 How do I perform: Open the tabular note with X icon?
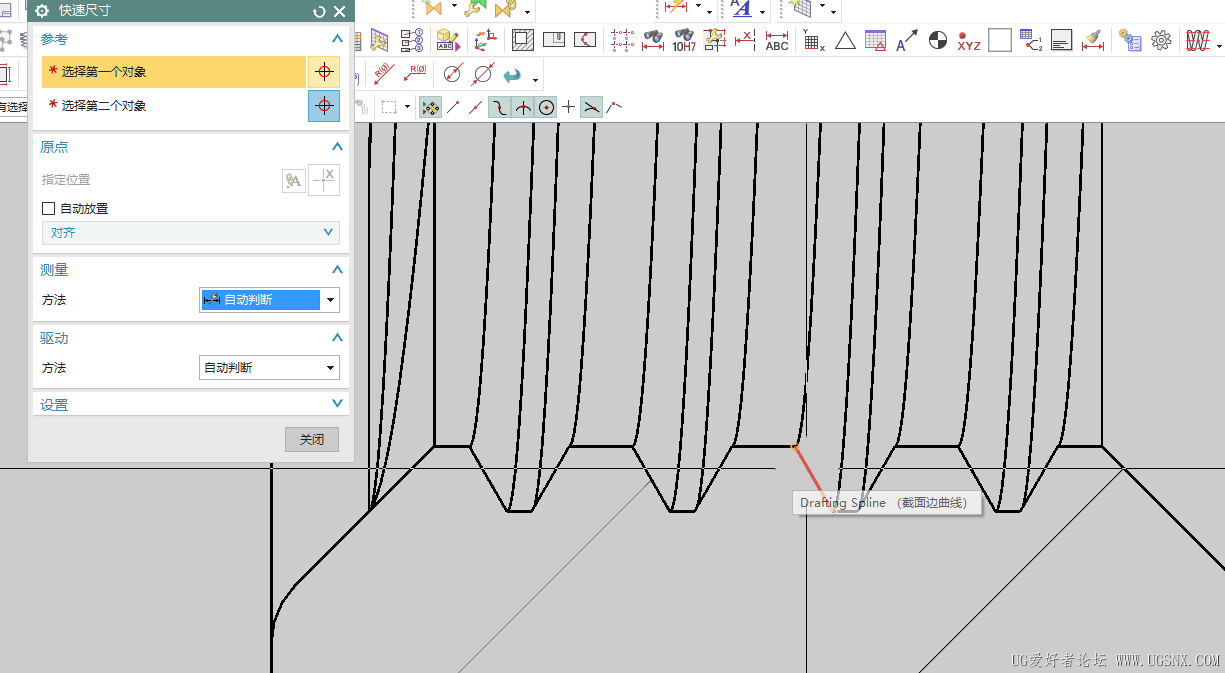pyautogui.click(x=814, y=40)
